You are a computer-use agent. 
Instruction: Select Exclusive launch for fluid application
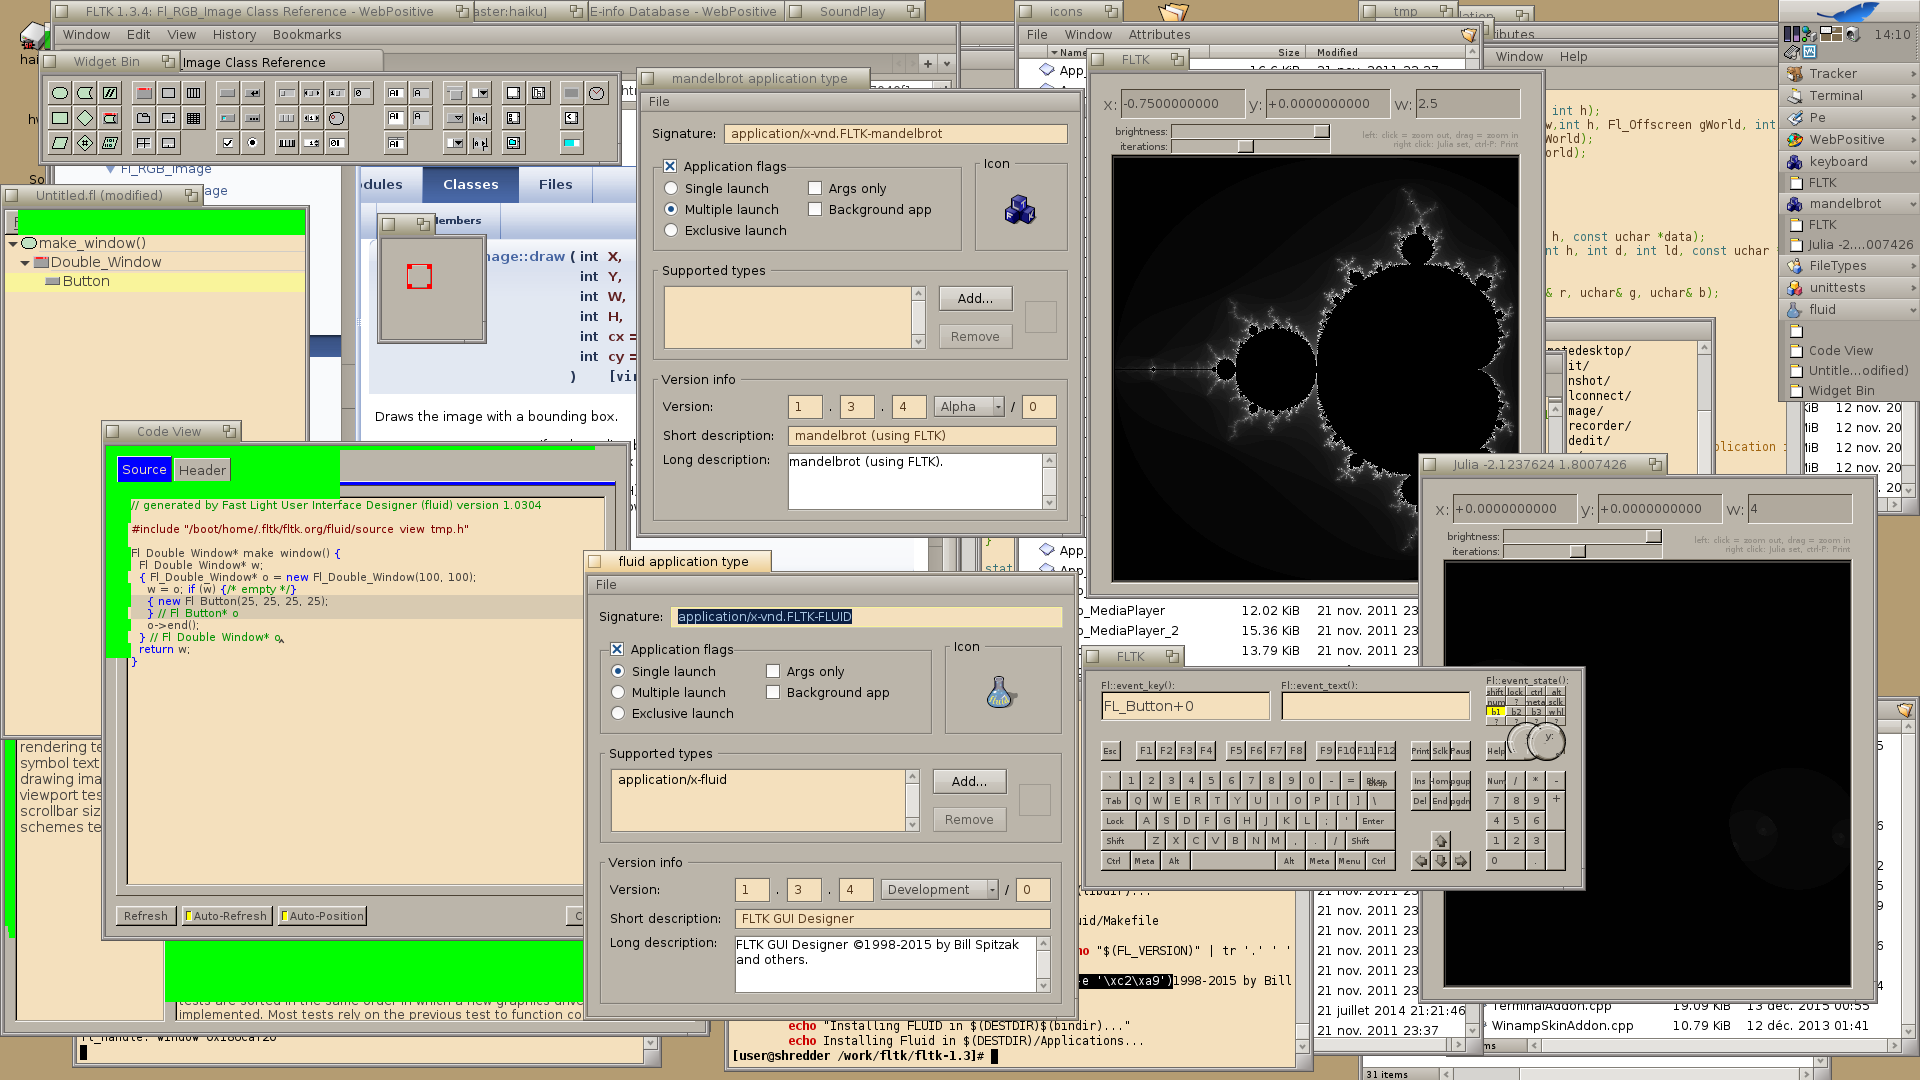click(x=618, y=713)
